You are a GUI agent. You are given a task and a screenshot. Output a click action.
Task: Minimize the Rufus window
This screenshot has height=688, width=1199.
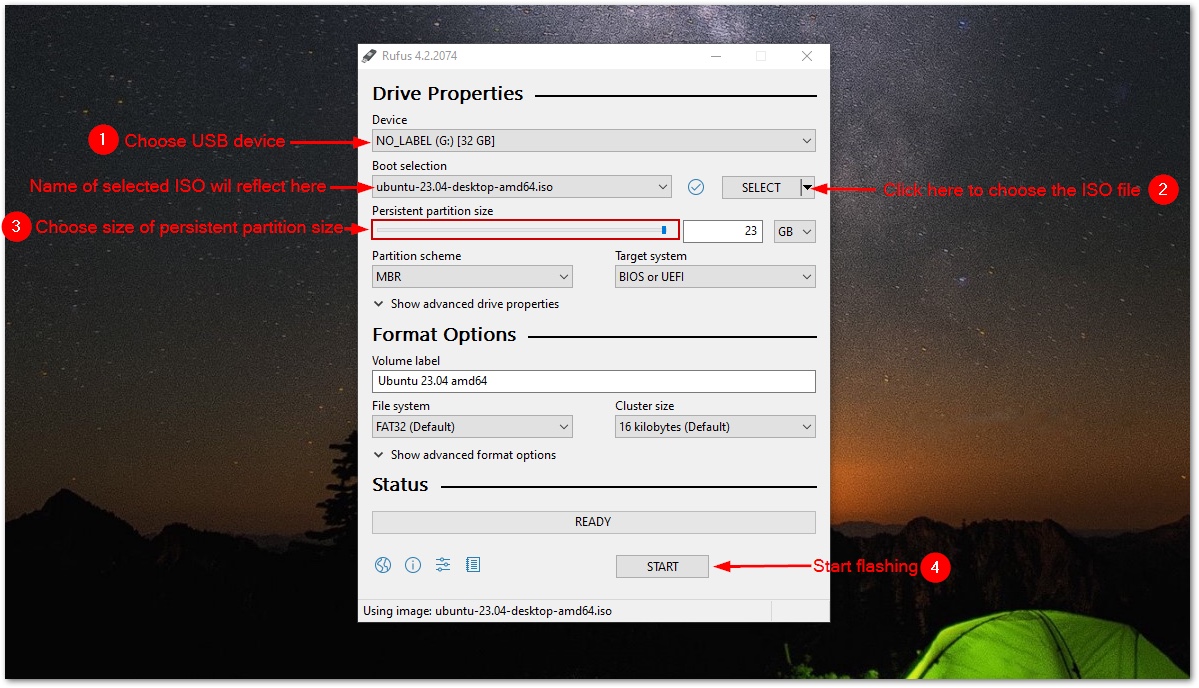click(x=716, y=56)
